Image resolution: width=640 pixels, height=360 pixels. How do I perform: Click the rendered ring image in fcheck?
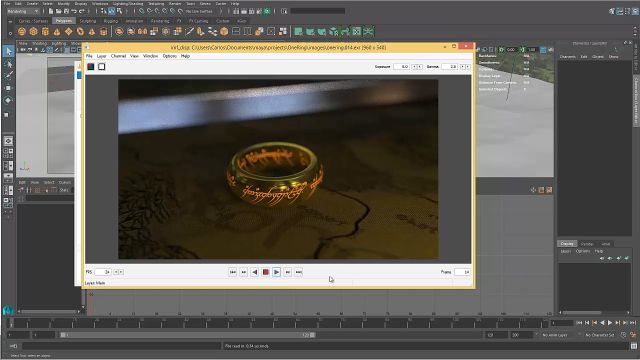tap(278, 169)
